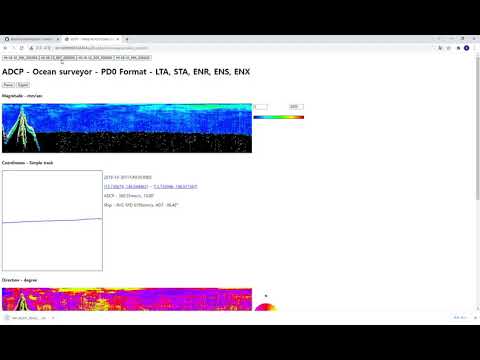This screenshot has height=360, width=480.
Task: Click the Direction degree label
Action: 20,280
